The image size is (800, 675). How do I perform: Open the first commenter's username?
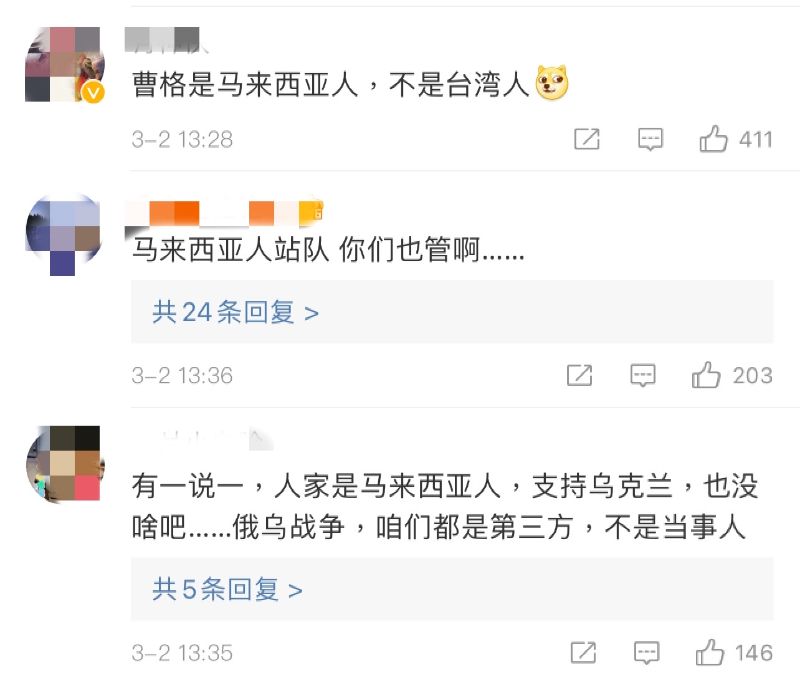[x=167, y=40]
